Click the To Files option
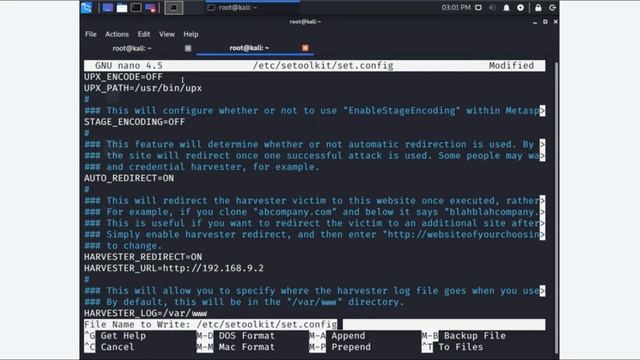640x360 pixels. 452,347
